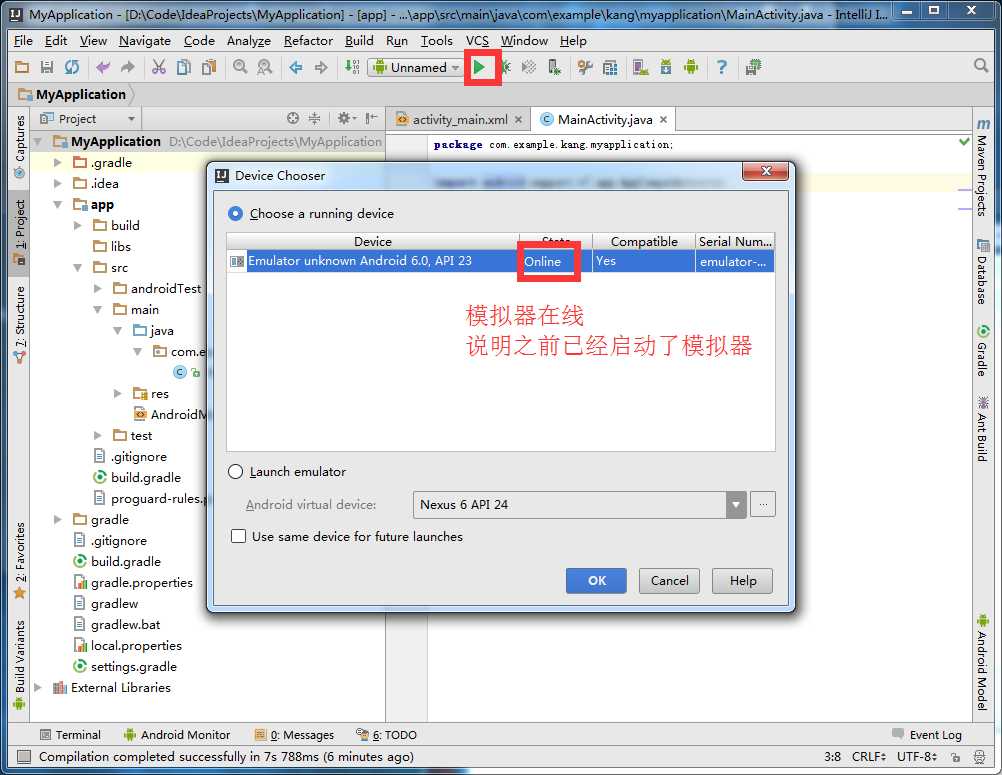Click the scroll from source target icon
Viewport: 1002px width, 775px height.
point(293,118)
